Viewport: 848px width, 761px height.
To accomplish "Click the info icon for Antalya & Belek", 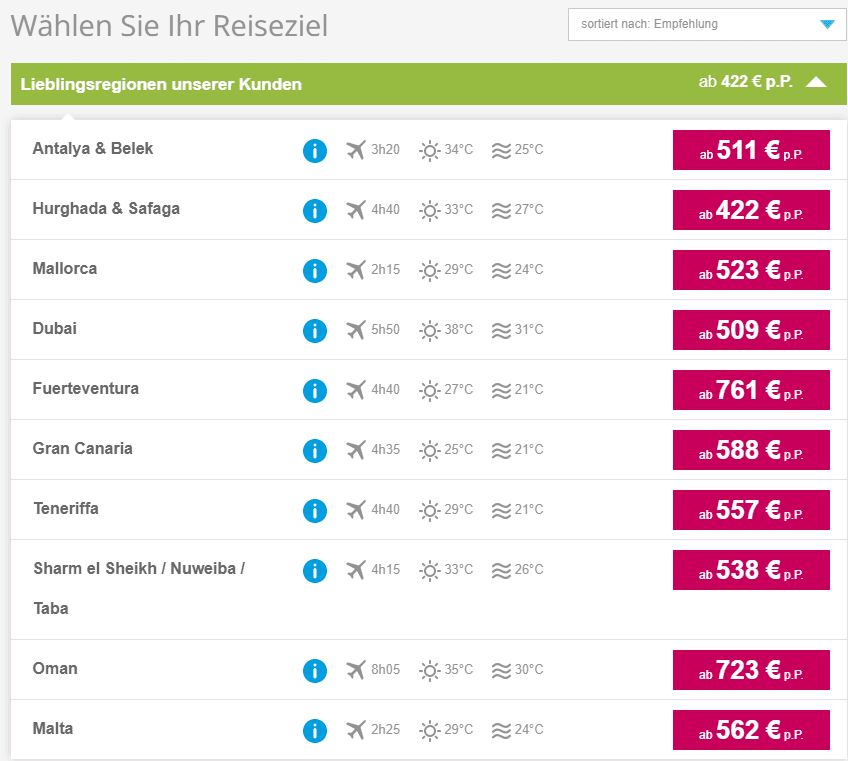I will (x=315, y=151).
